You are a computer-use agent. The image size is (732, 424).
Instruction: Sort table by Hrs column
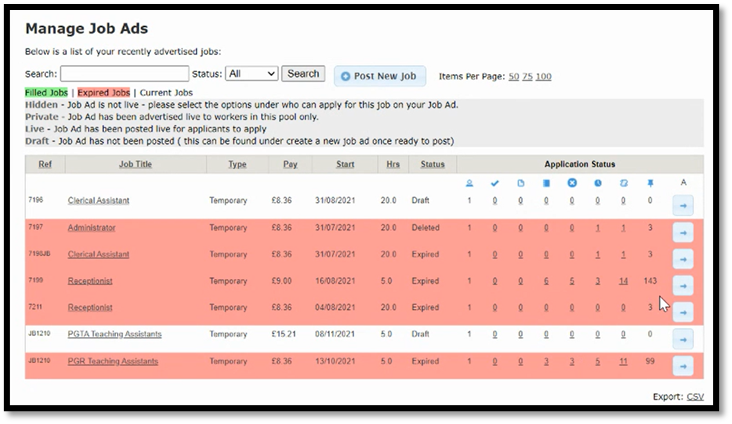point(393,164)
